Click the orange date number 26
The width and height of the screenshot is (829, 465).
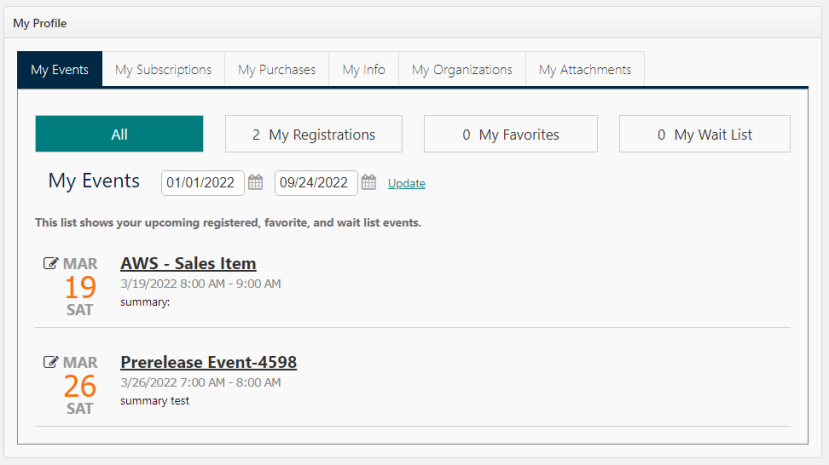point(80,386)
